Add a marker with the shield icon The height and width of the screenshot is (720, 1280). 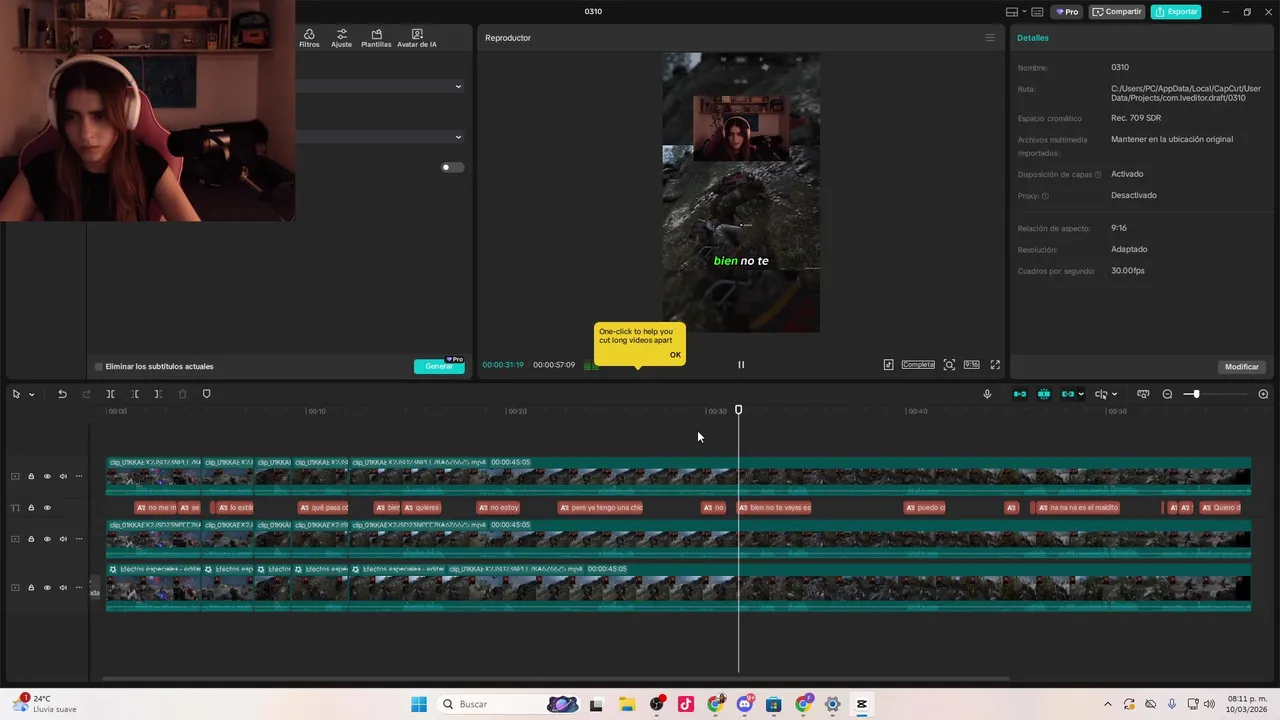[207, 394]
